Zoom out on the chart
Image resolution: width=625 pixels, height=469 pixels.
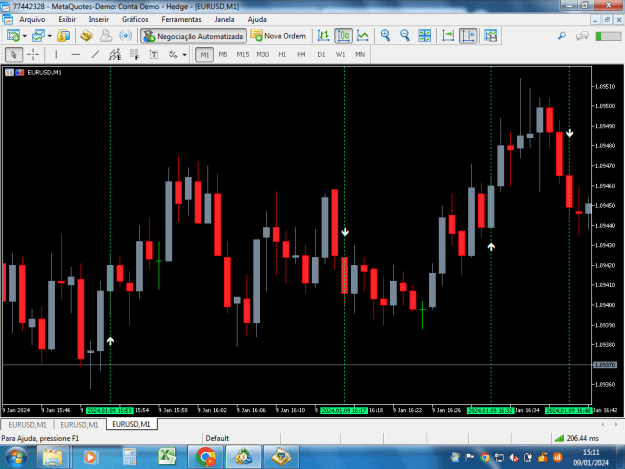(405, 36)
